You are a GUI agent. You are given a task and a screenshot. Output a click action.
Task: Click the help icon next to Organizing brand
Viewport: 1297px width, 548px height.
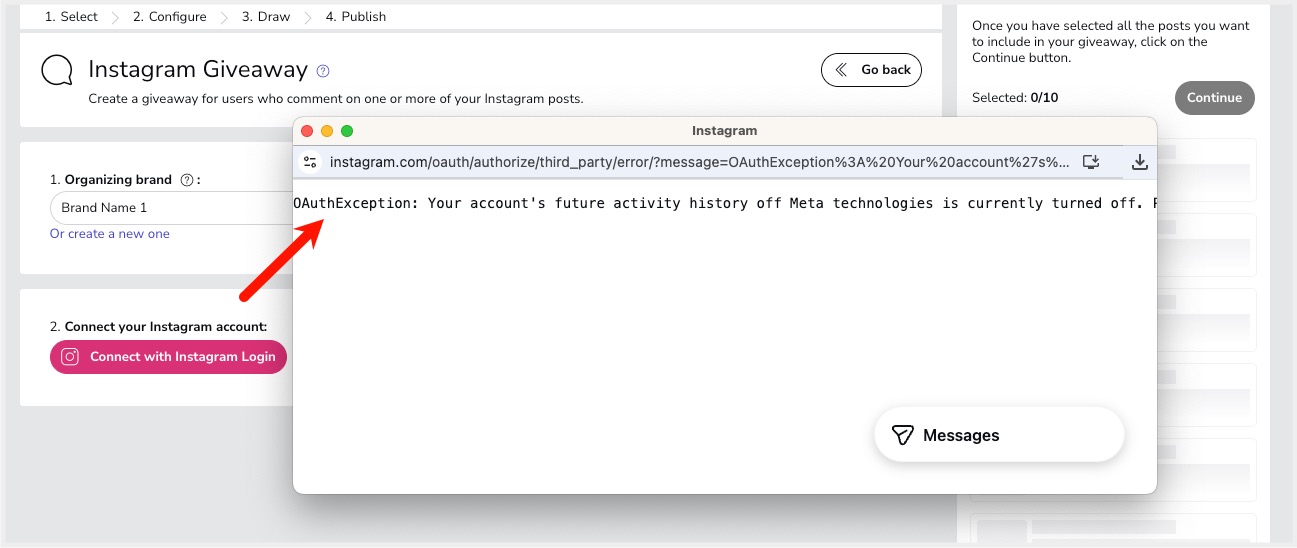click(x=186, y=180)
